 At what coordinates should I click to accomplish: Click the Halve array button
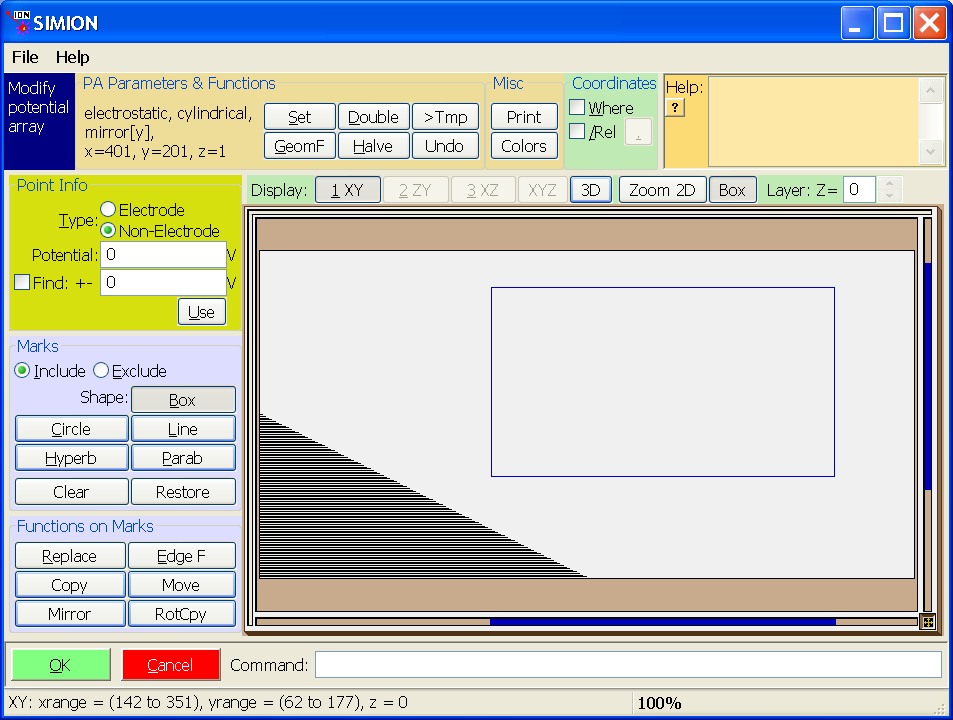point(373,146)
